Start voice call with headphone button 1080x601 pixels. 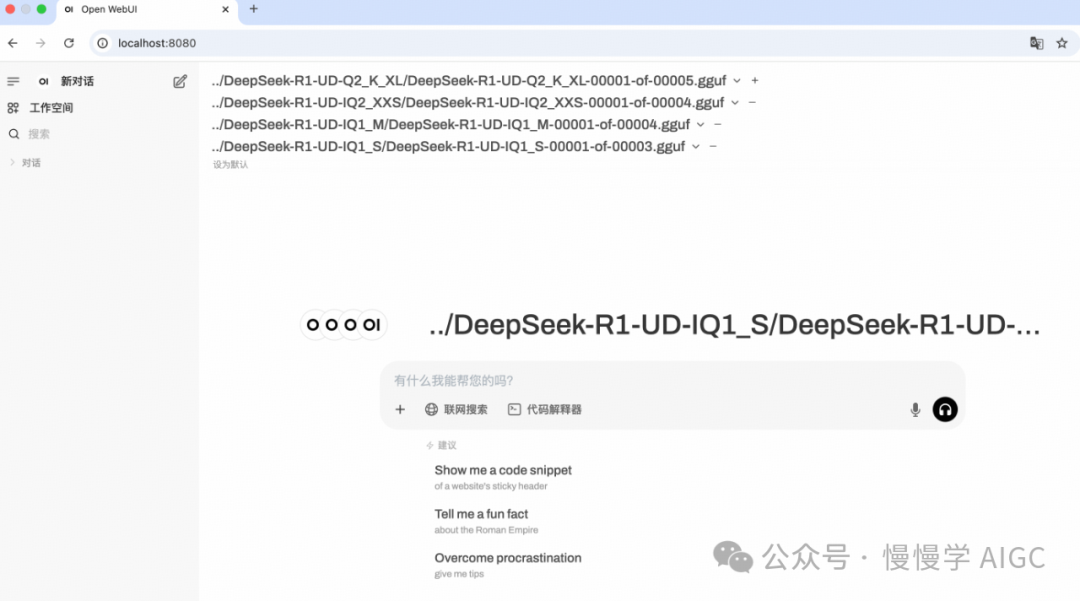point(945,410)
